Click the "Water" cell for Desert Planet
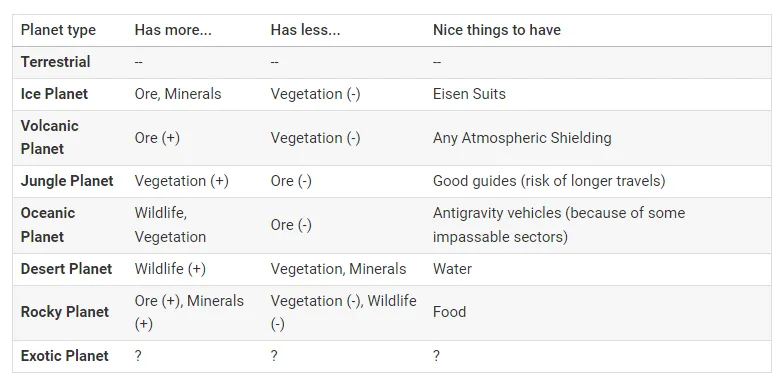 point(452,269)
